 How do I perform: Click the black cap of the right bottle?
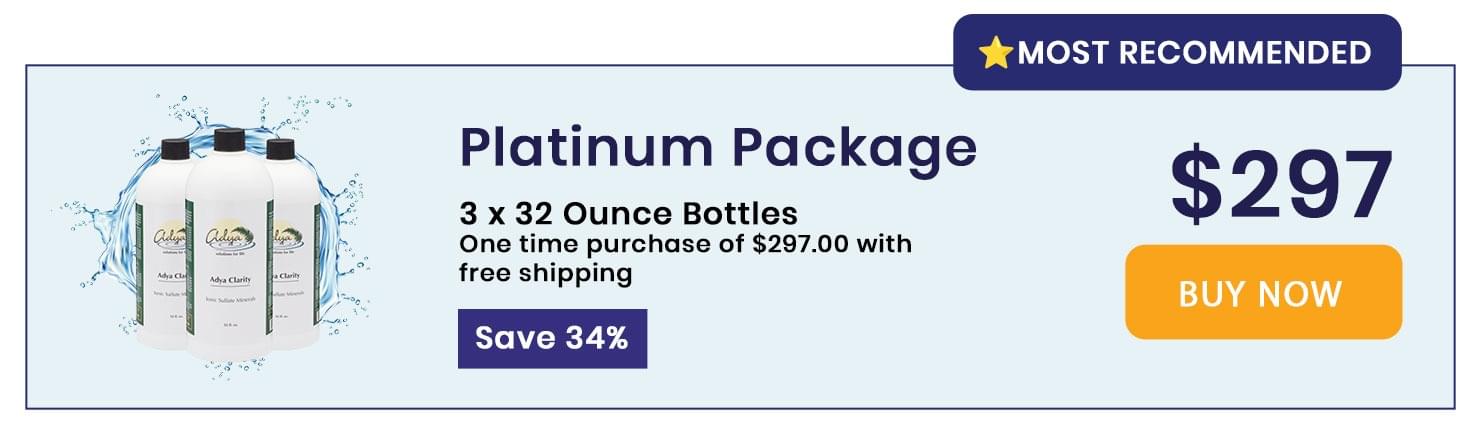pyautogui.click(x=282, y=151)
